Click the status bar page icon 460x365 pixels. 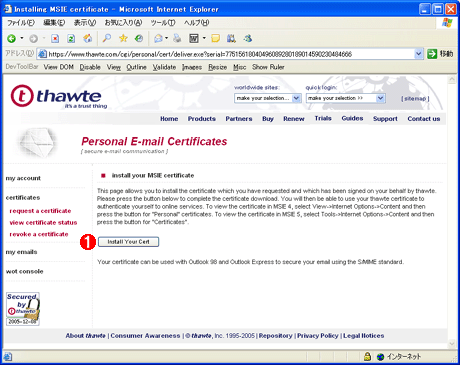click(x=8, y=357)
